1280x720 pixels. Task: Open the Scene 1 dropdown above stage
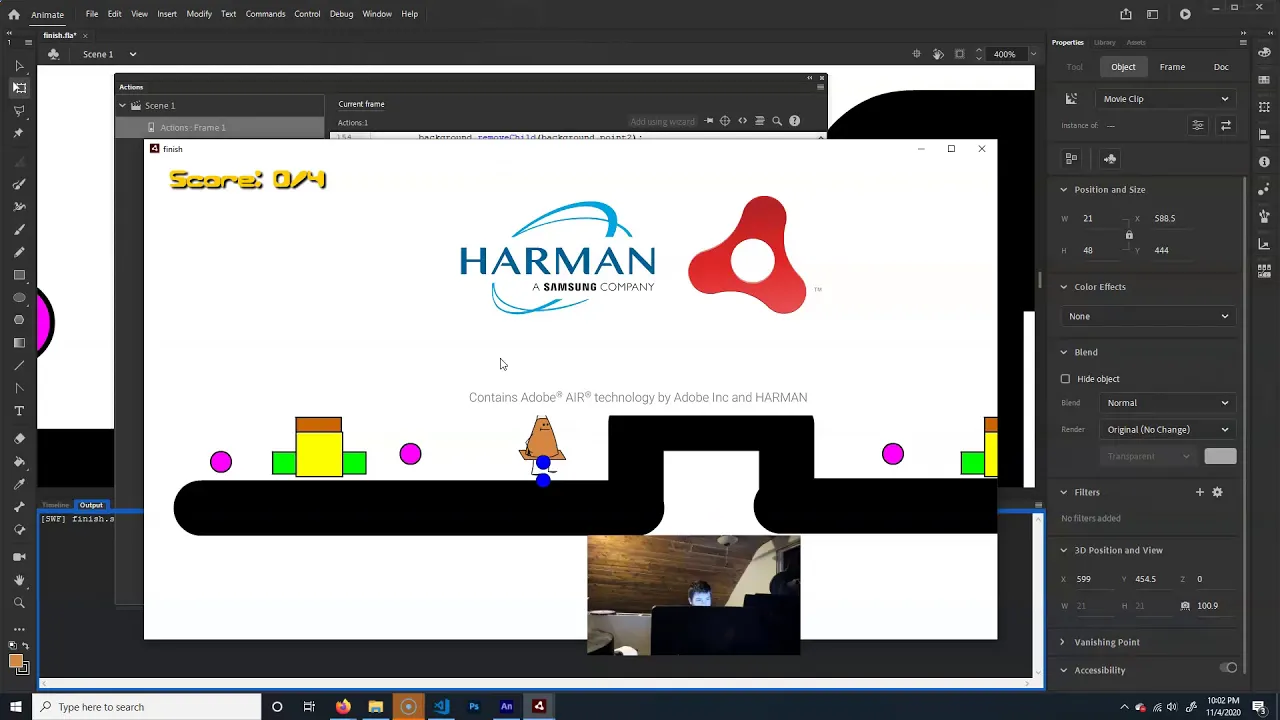(x=132, y=54)
